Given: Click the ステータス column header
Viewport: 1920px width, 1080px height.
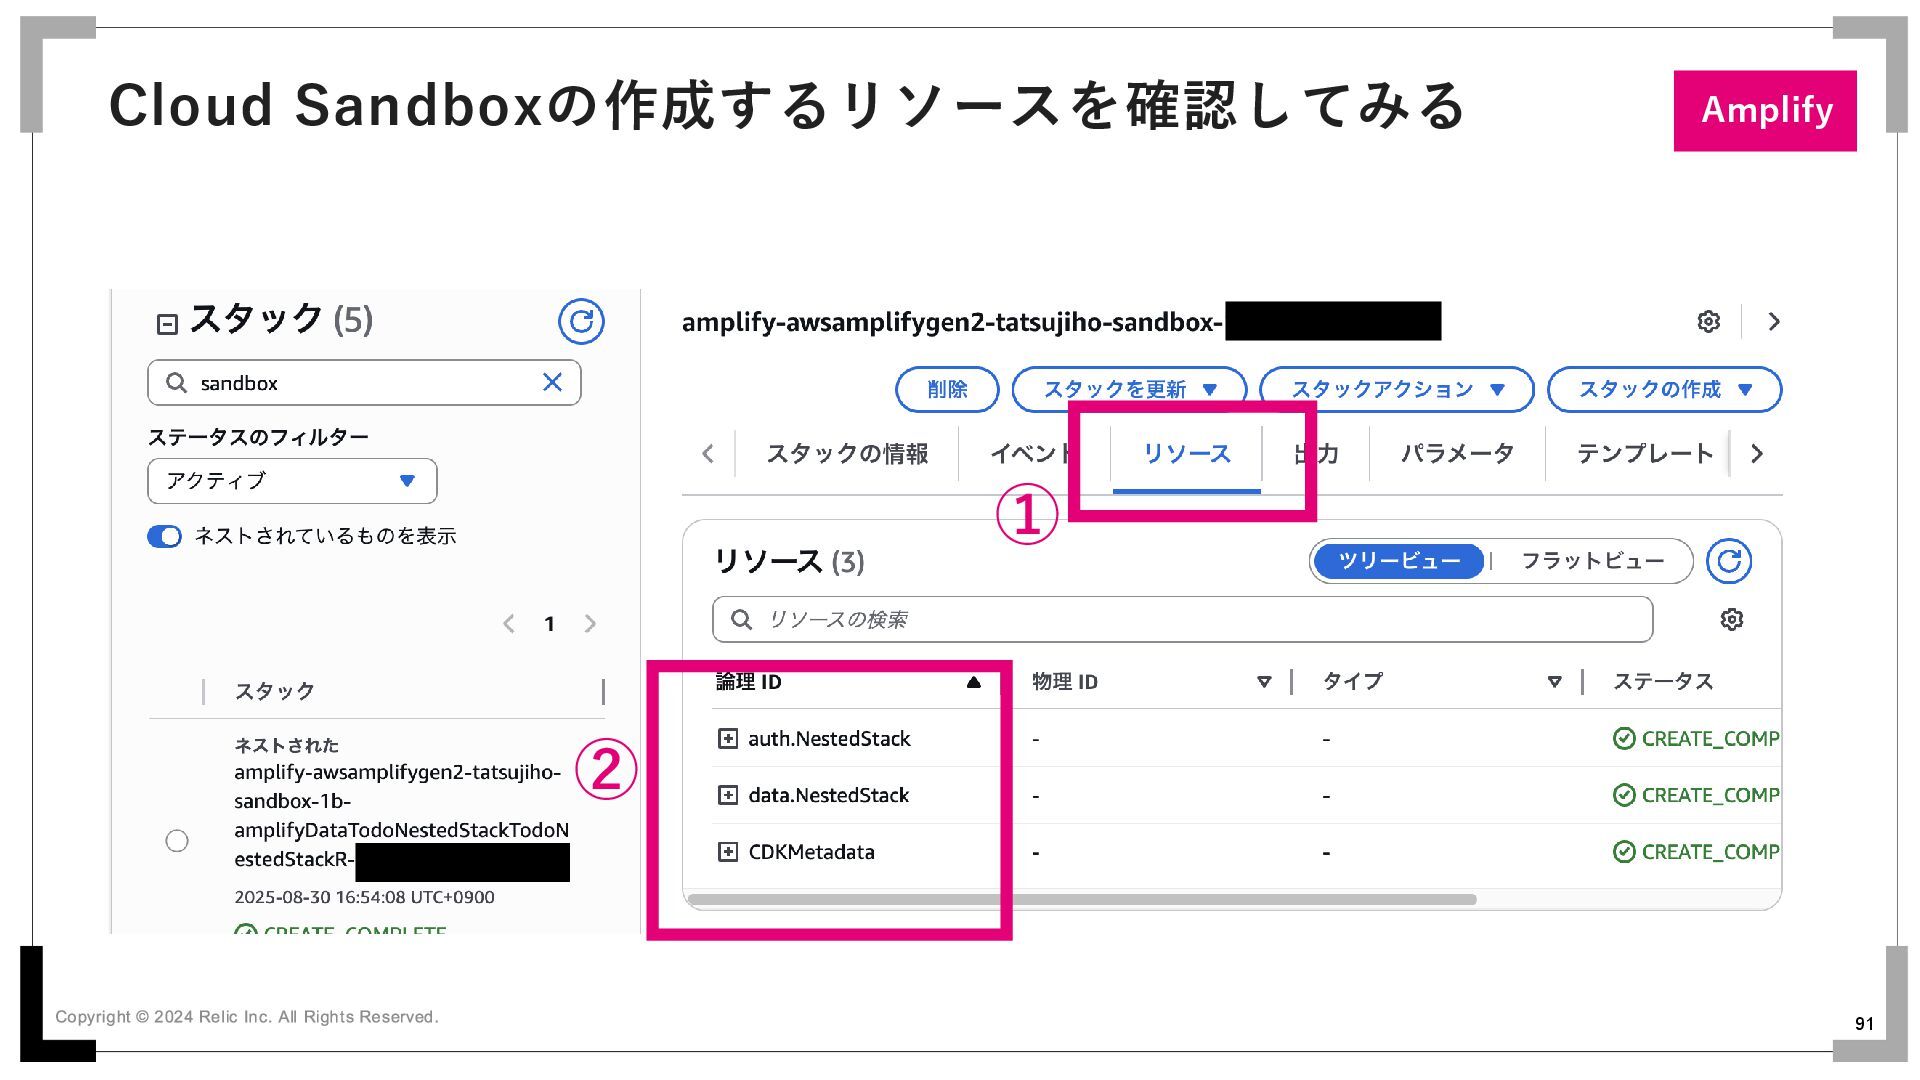Looking at the screenshot, I should pyautogui.click(x=1663, y=682).
